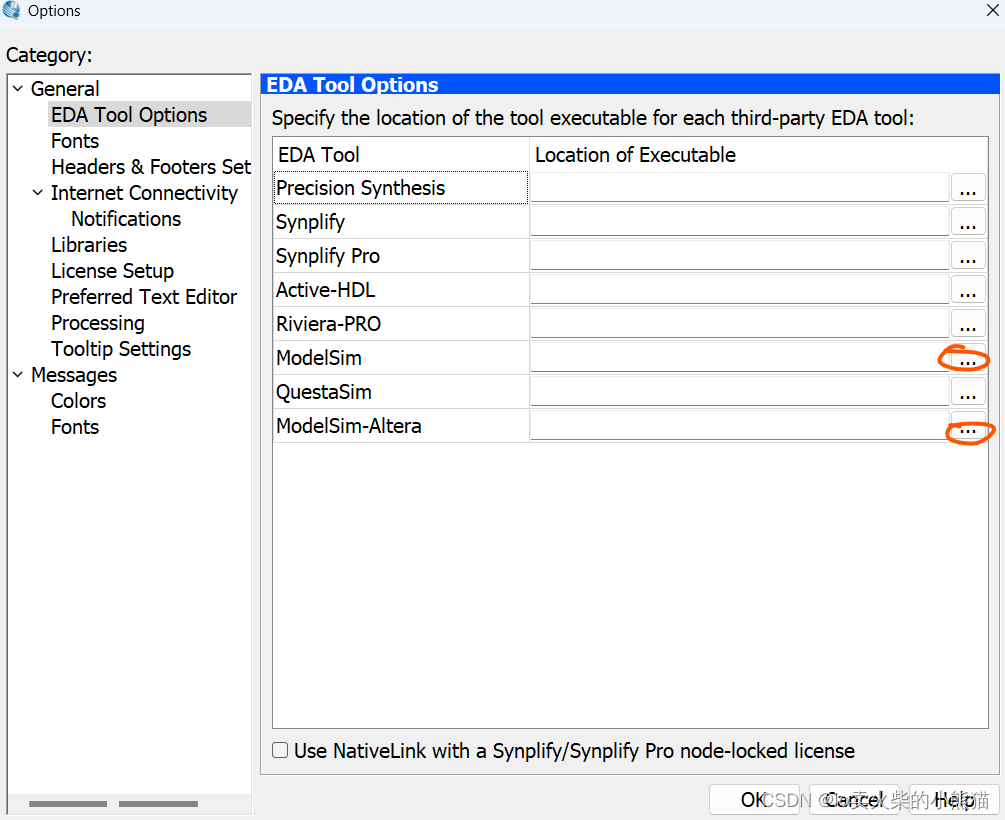1005x820 pixels.
Task: Open browse dialog for Precision Synthesis
Action: pos(967,188)
